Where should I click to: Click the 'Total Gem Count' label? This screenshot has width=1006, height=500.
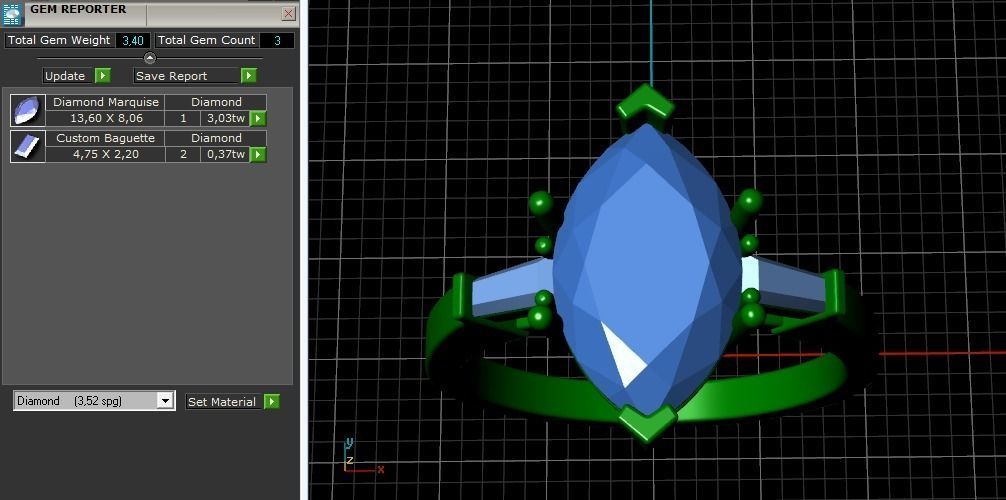point(207,40)
